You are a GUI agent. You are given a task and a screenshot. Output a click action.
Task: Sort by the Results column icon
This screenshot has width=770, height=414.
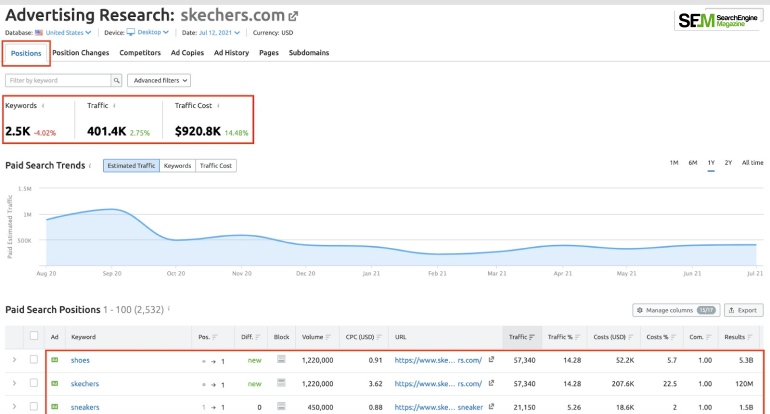(x=749, y=337)
